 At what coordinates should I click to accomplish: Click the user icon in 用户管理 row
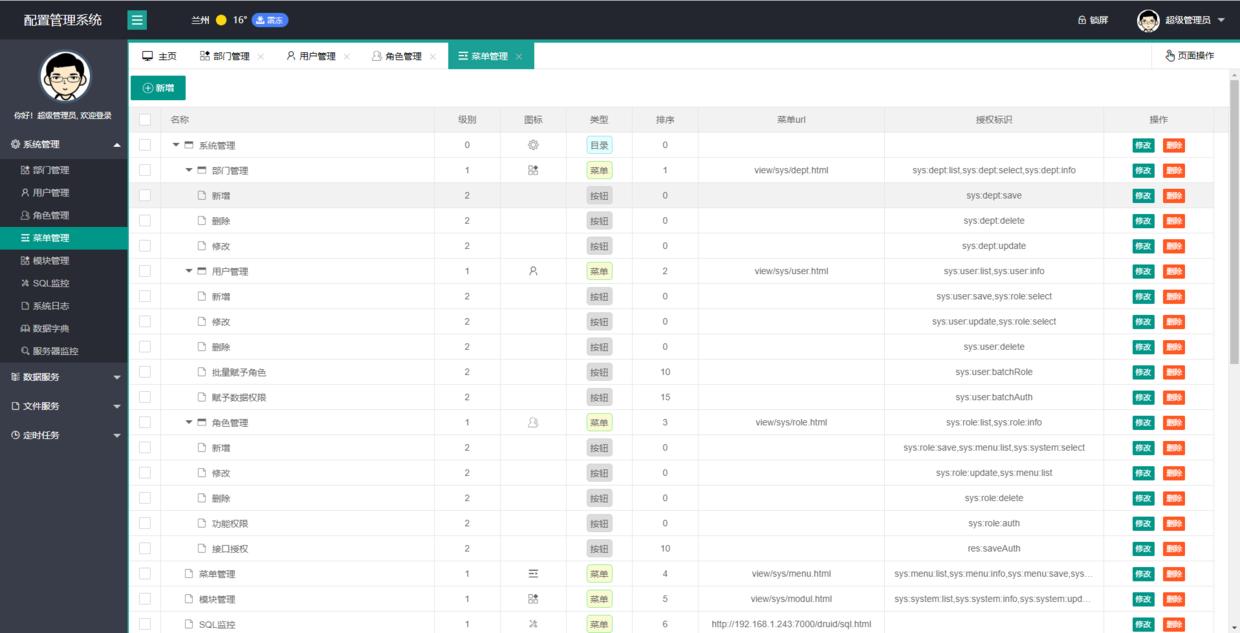(533, 271)
